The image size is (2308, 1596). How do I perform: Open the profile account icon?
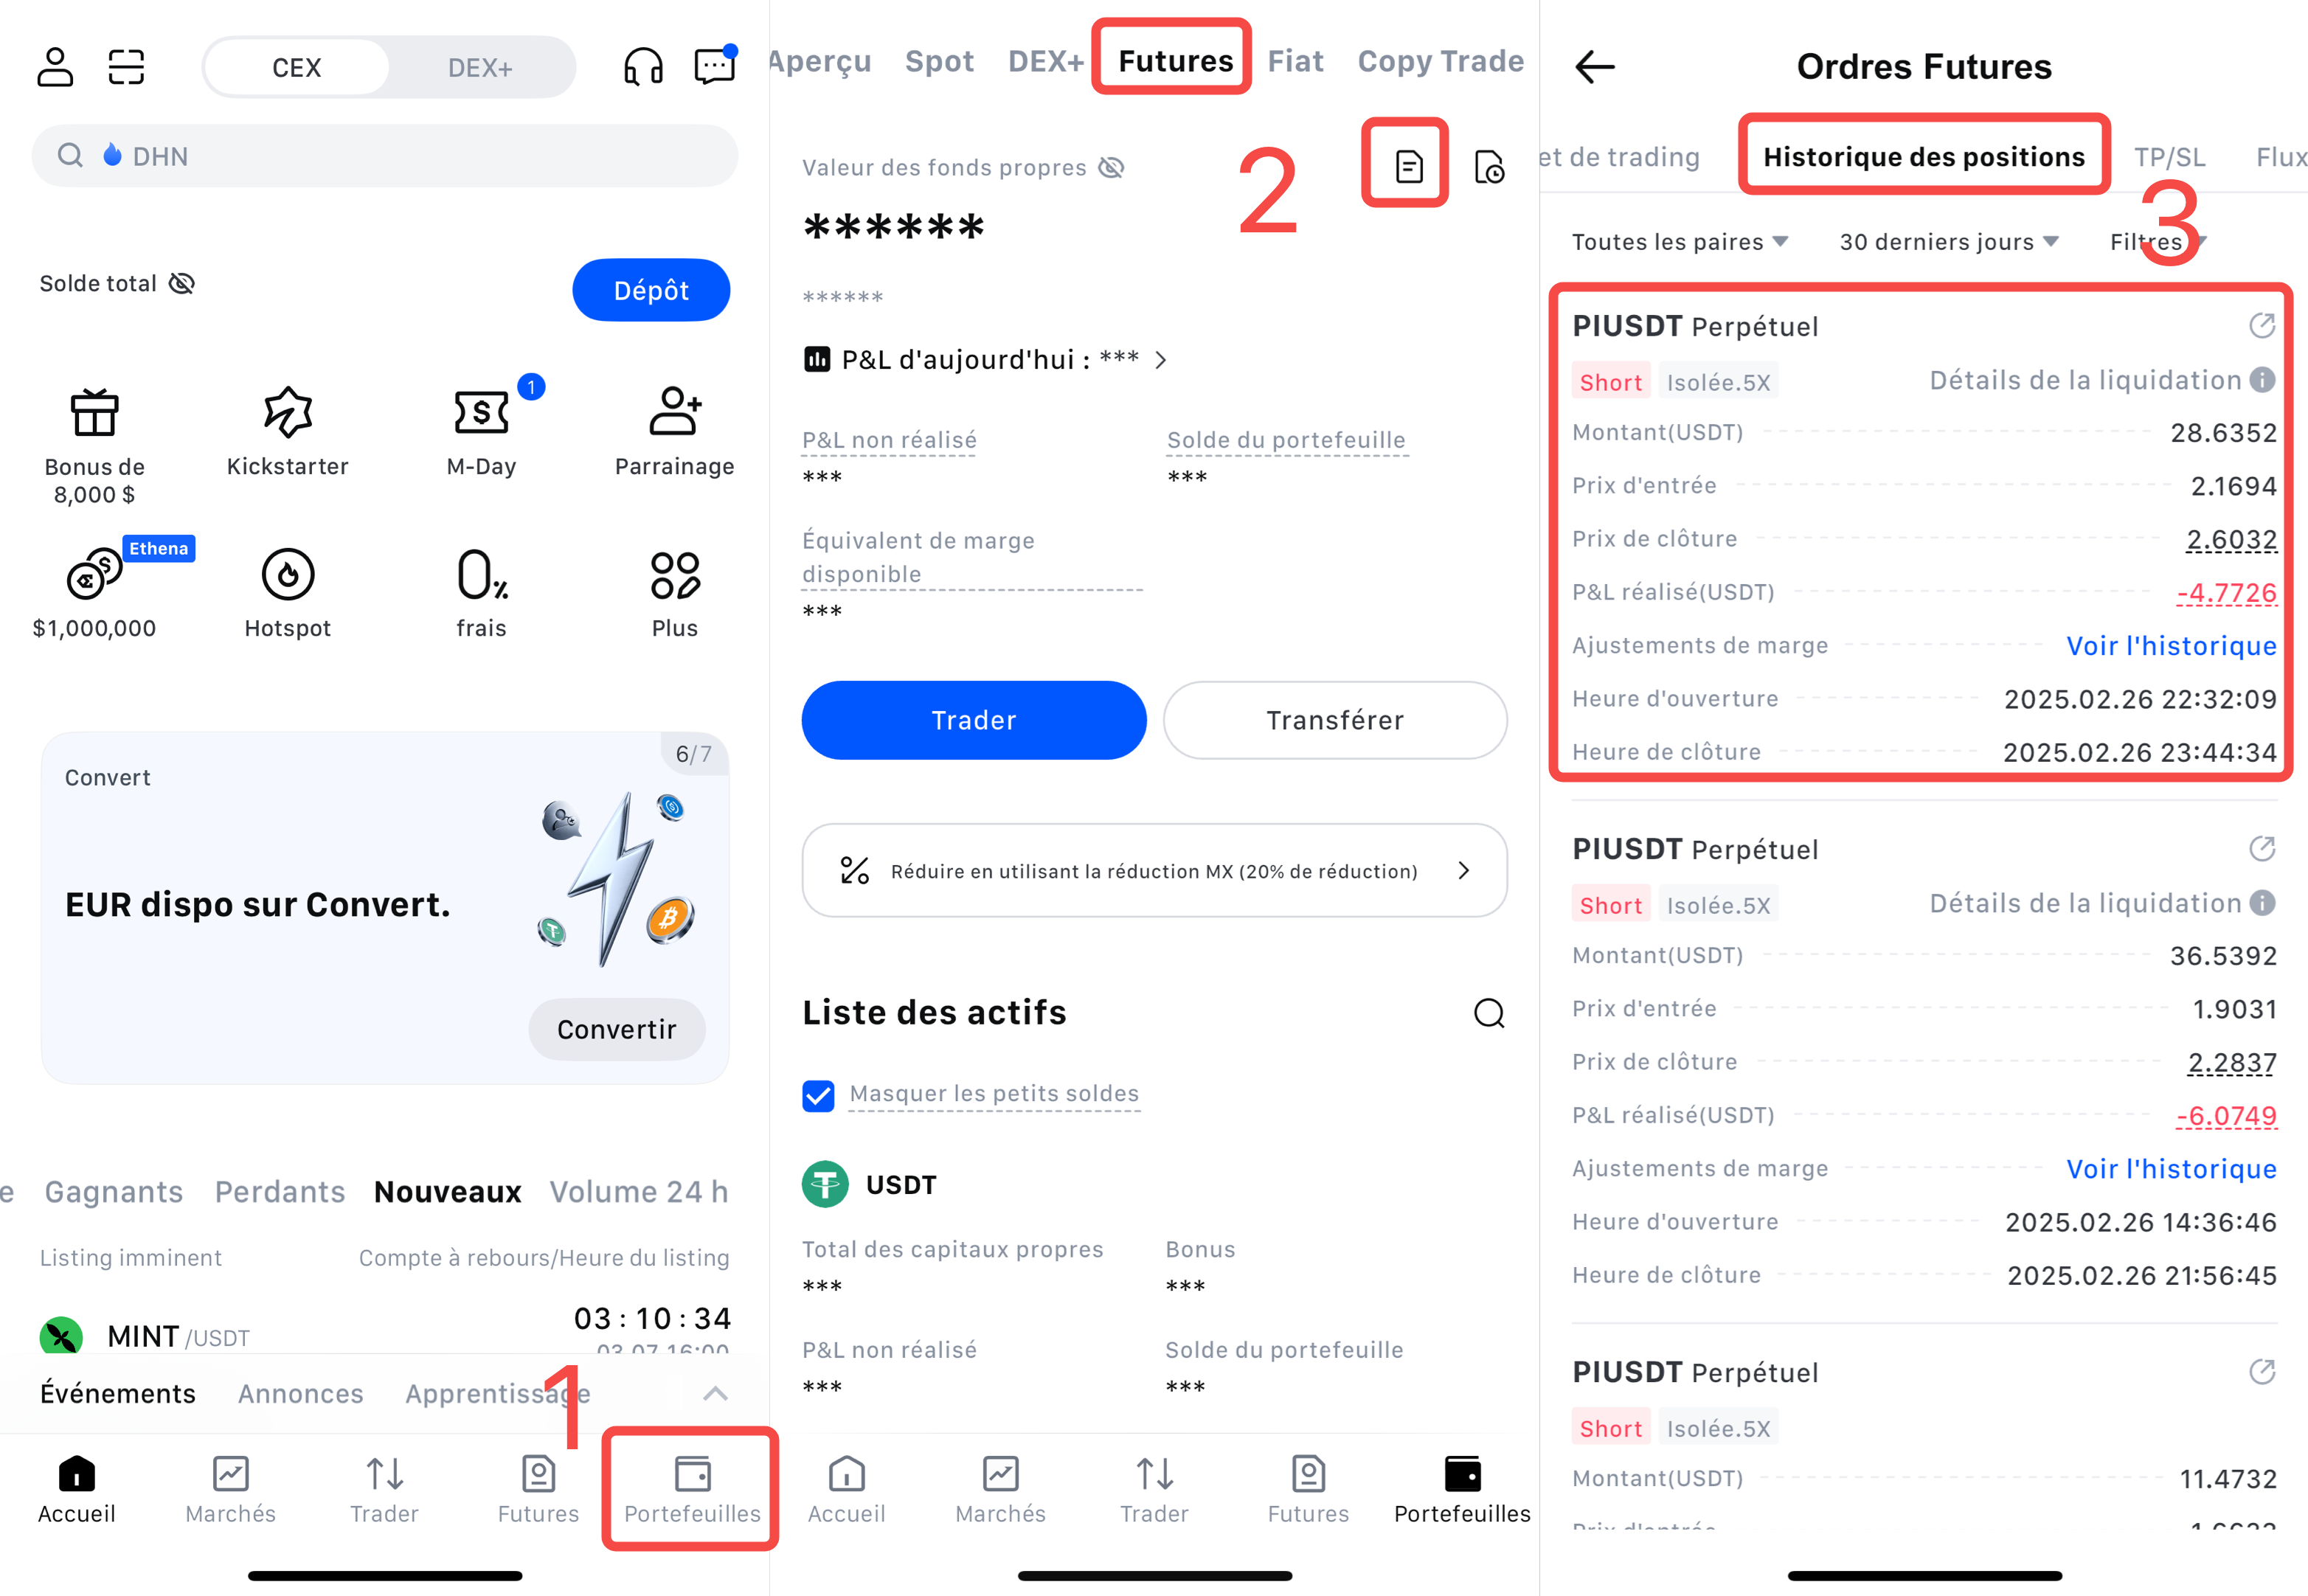pyautogui.click(x=55, y=67)
